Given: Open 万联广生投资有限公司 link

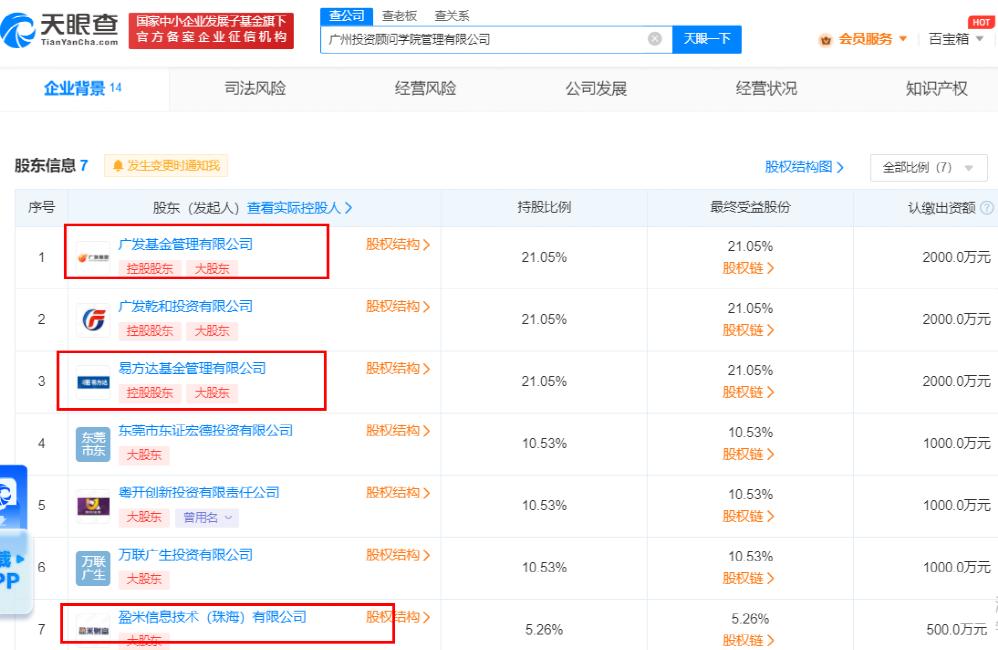Looking at the screenshot, I should click(185, 555).
